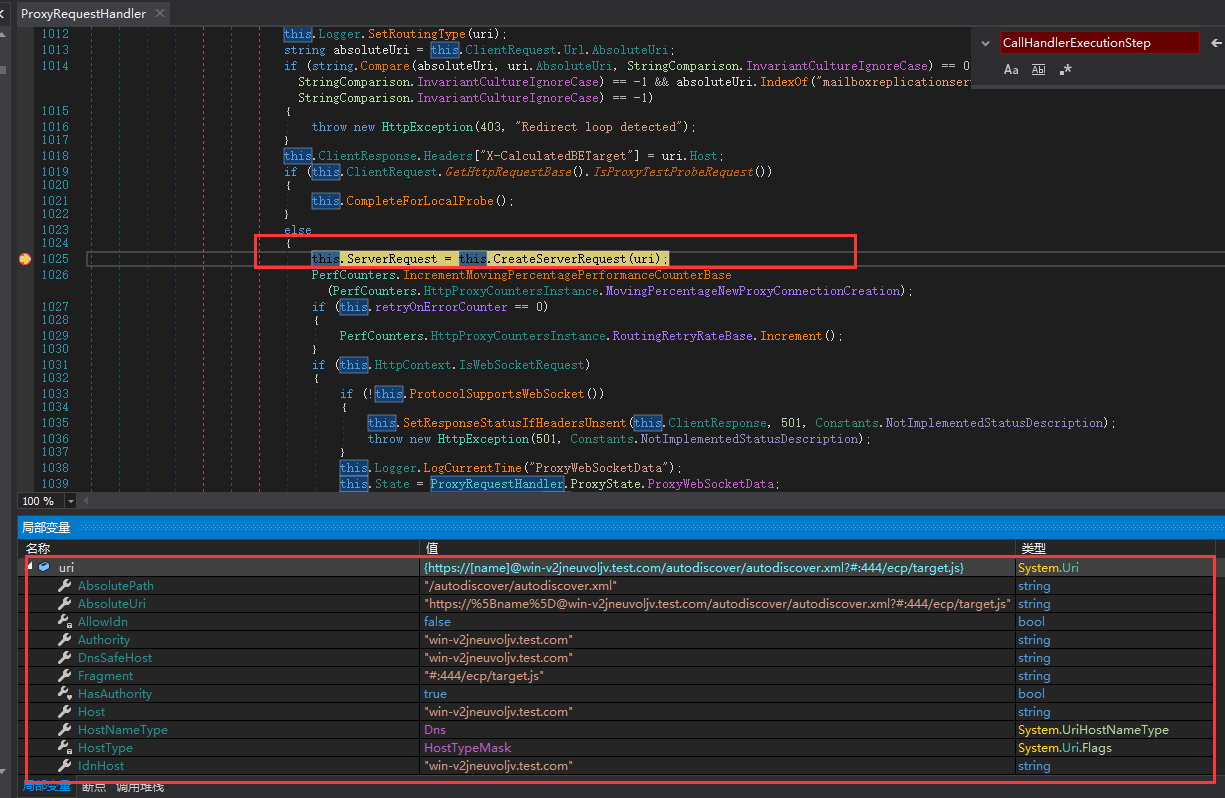The height and width of the screenshot is (798, 1225).
Task: Click the locked wrench icon beside HostType
Action: pyautogui.click(x=64, y=748)
